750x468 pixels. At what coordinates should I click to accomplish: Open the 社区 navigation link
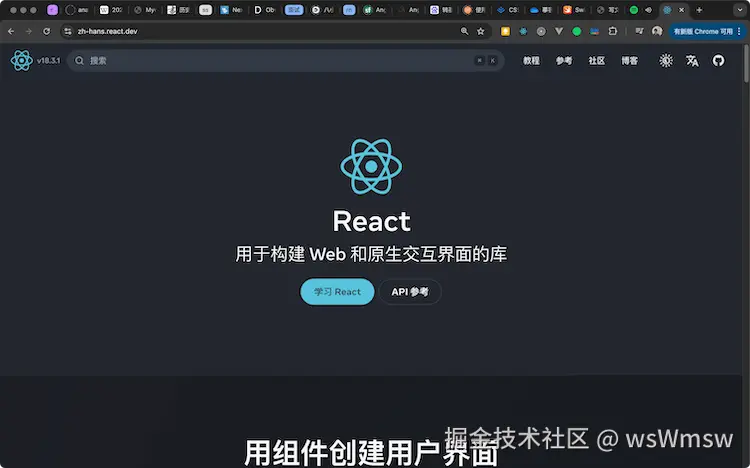(596, 60)
